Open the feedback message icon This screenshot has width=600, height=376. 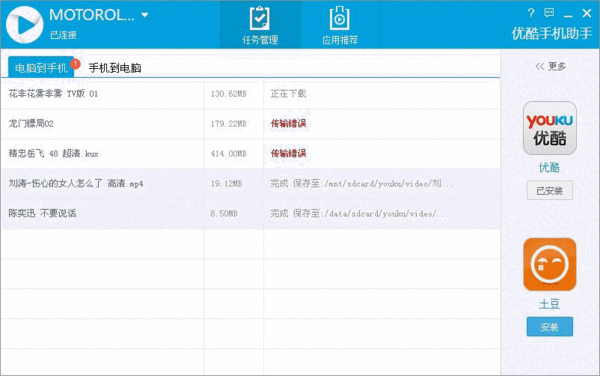click(549, 13)
